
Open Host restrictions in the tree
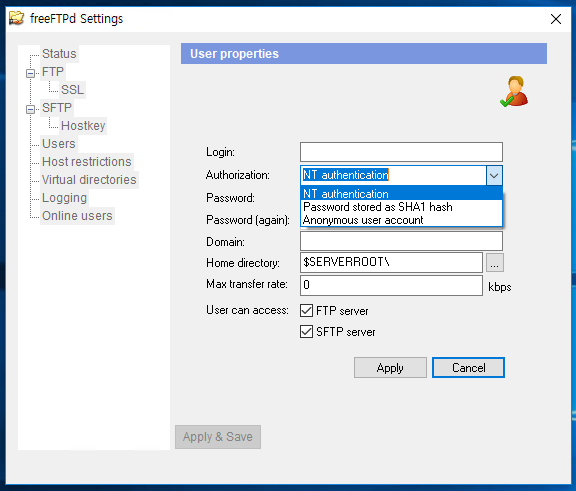[x=87, y=162]
